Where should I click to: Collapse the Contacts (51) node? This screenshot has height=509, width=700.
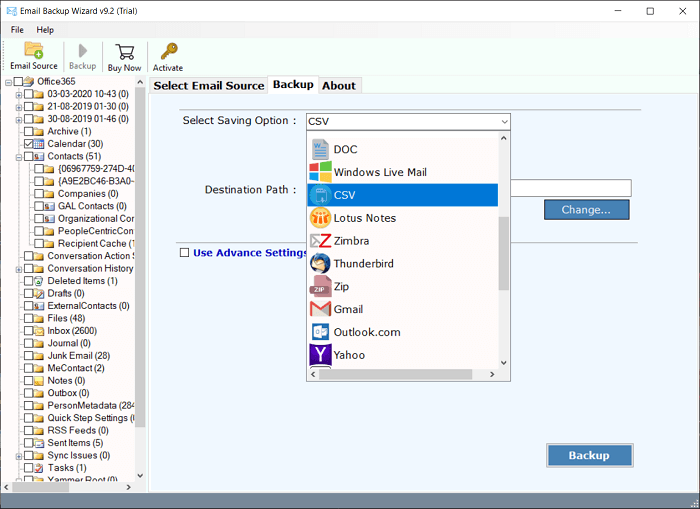[x=18, y=157]
